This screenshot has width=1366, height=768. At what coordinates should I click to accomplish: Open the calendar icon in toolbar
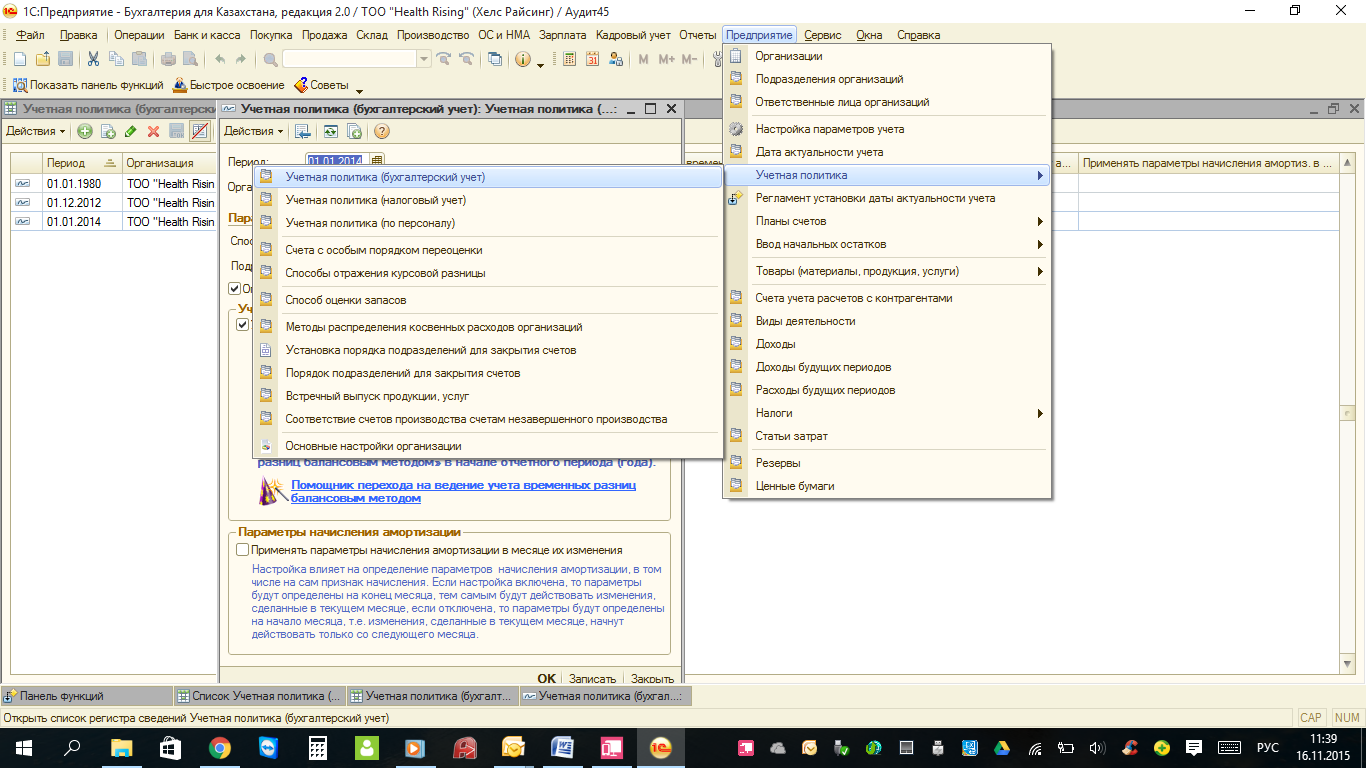(x=592, y=59)
